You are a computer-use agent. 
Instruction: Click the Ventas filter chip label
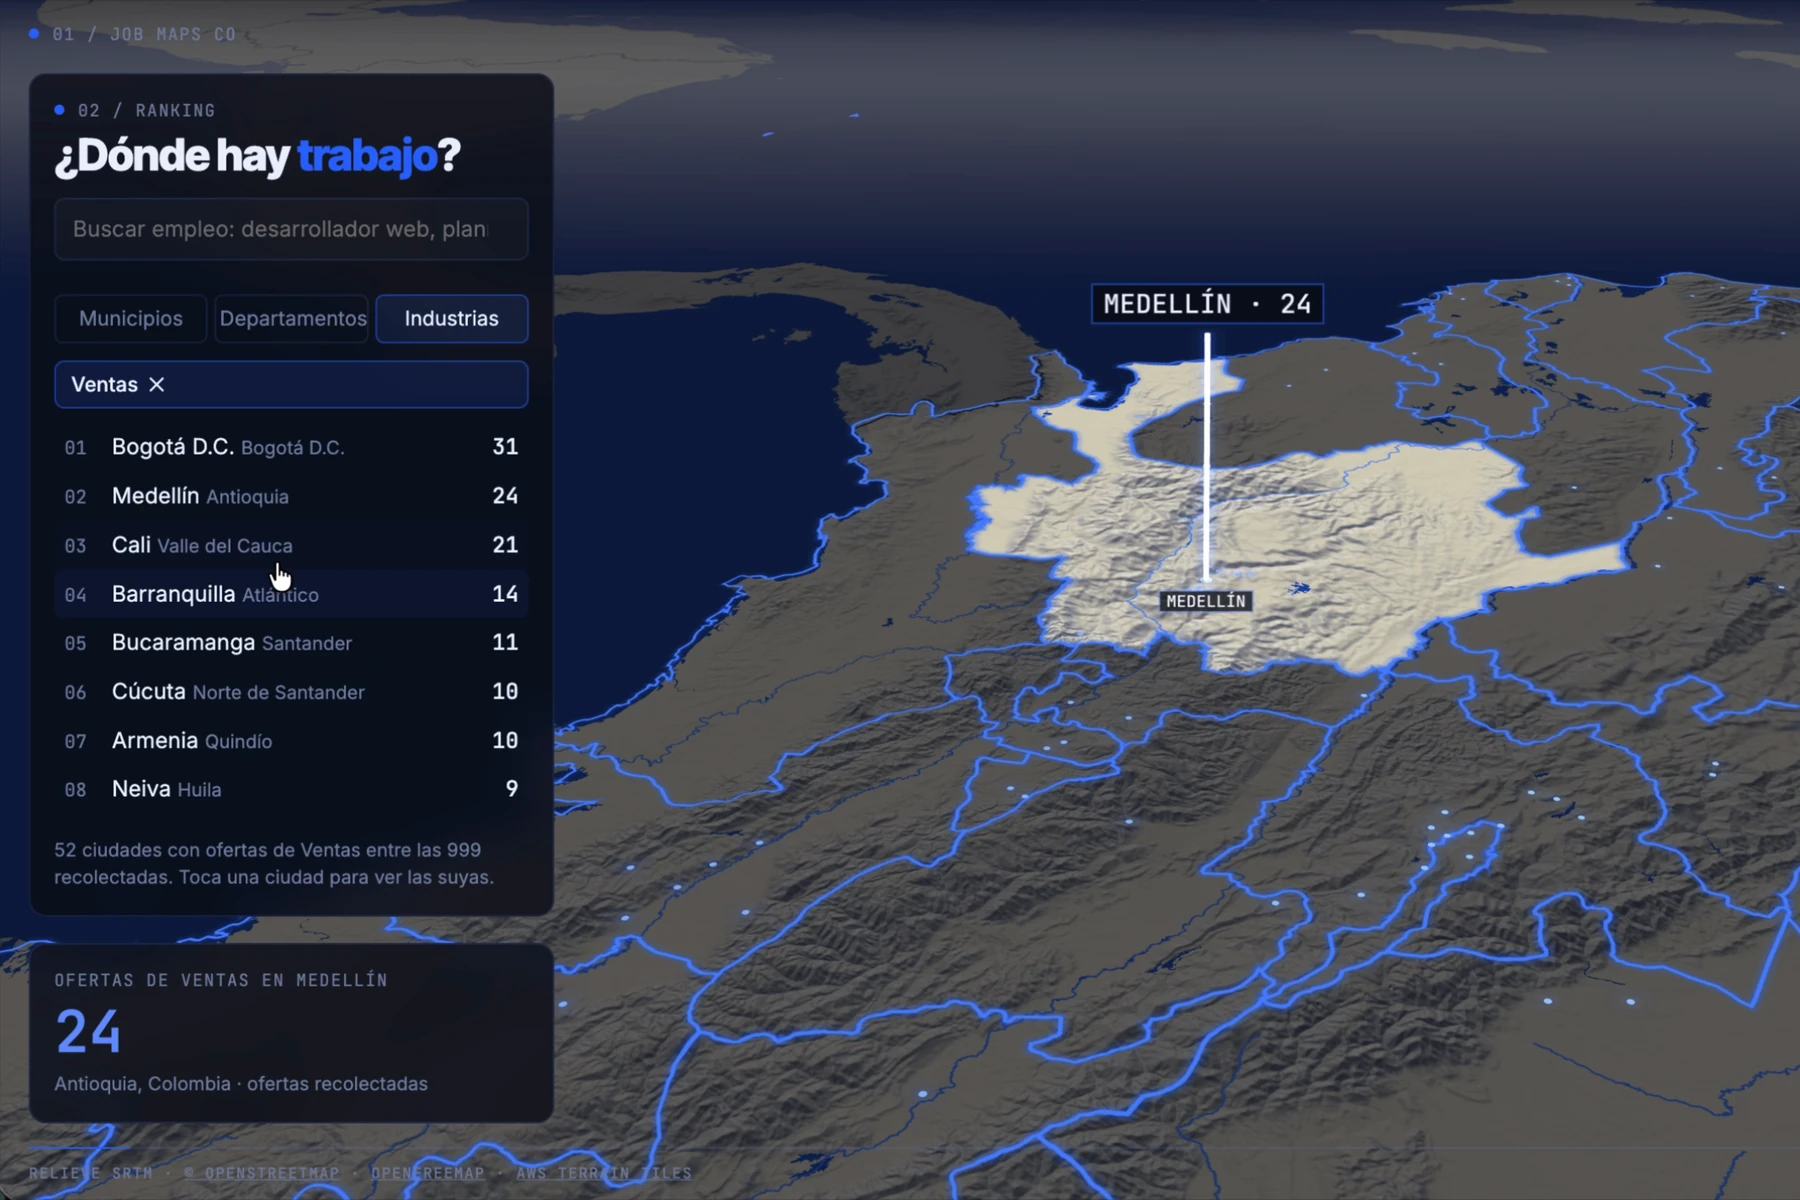pyautogui.click(x=105, y=385)
